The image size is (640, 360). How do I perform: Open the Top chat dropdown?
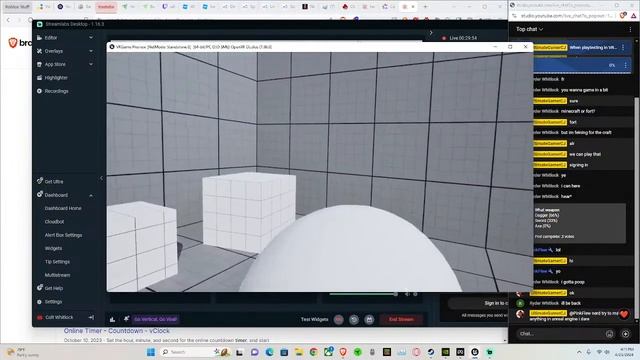coord(529,29)
